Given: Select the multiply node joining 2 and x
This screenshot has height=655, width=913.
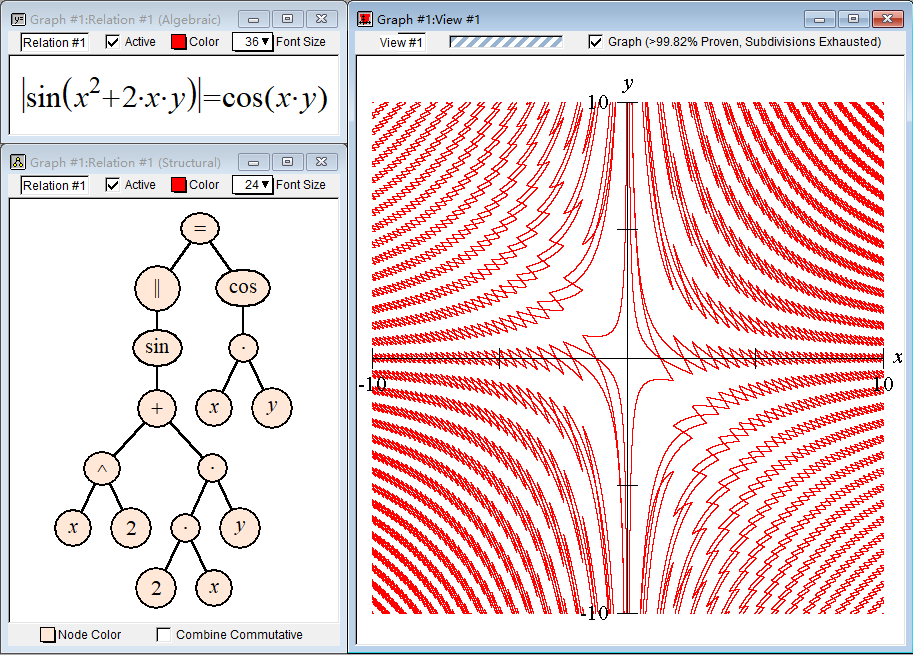Looking at the screenshot, I should [185, 527].
